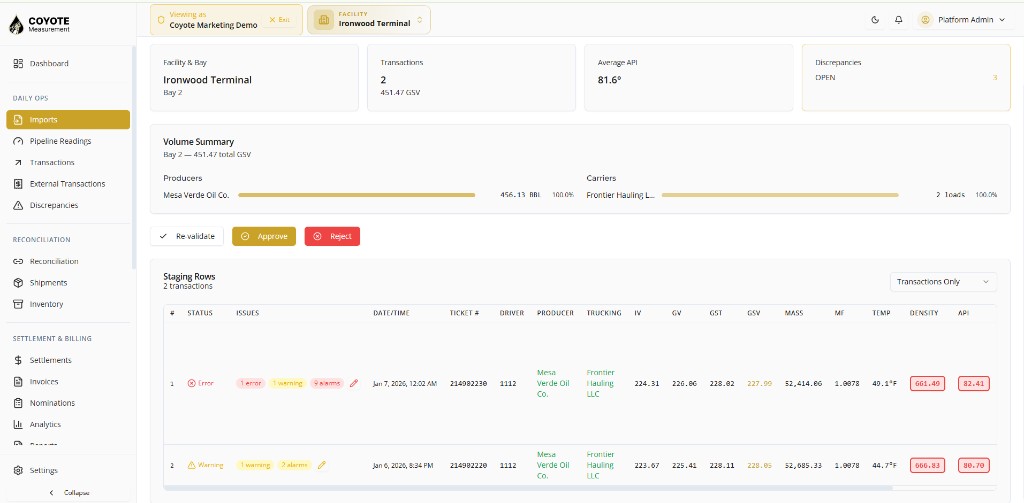This screenshot has height=503, width=1024.
Task: Collapse the sidebar
Action: coord(69,493)
